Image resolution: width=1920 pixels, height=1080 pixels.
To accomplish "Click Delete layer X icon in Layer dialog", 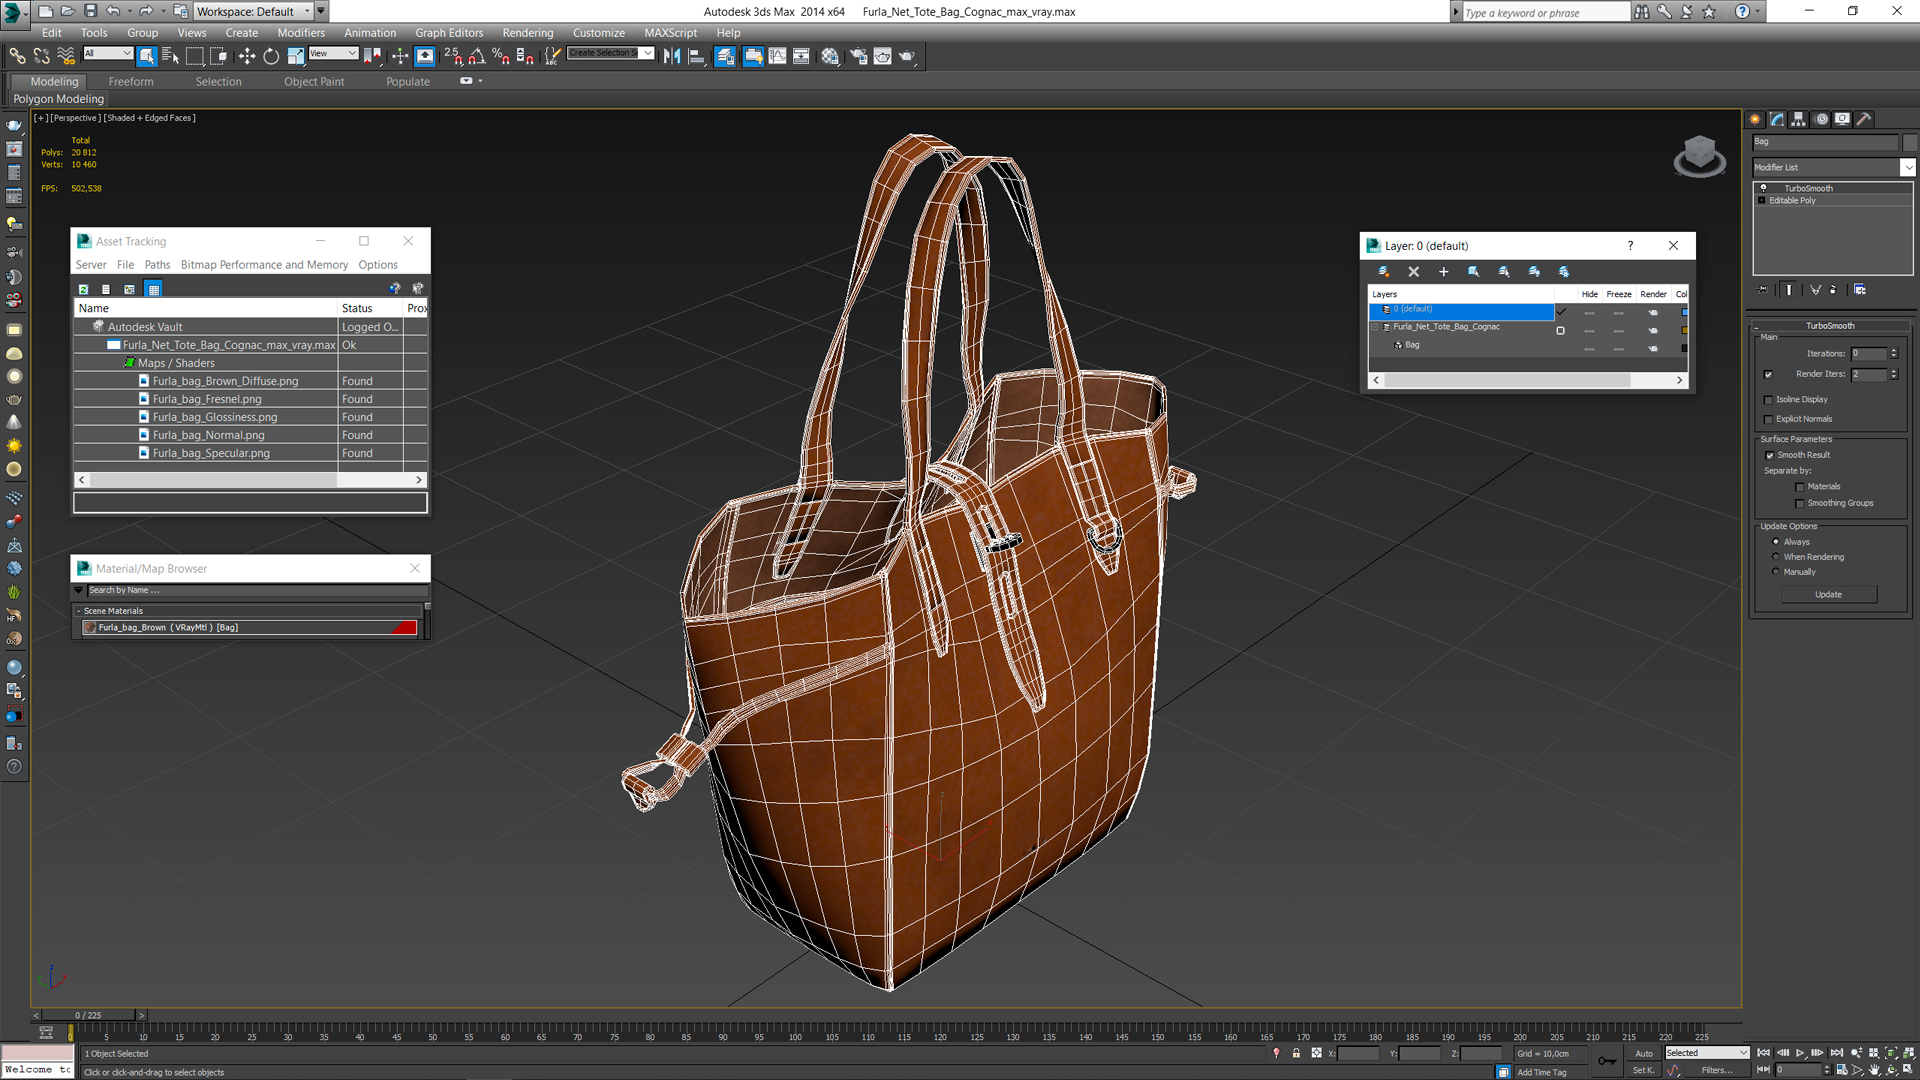I will pyautogui.click(x=1413, y=271).
